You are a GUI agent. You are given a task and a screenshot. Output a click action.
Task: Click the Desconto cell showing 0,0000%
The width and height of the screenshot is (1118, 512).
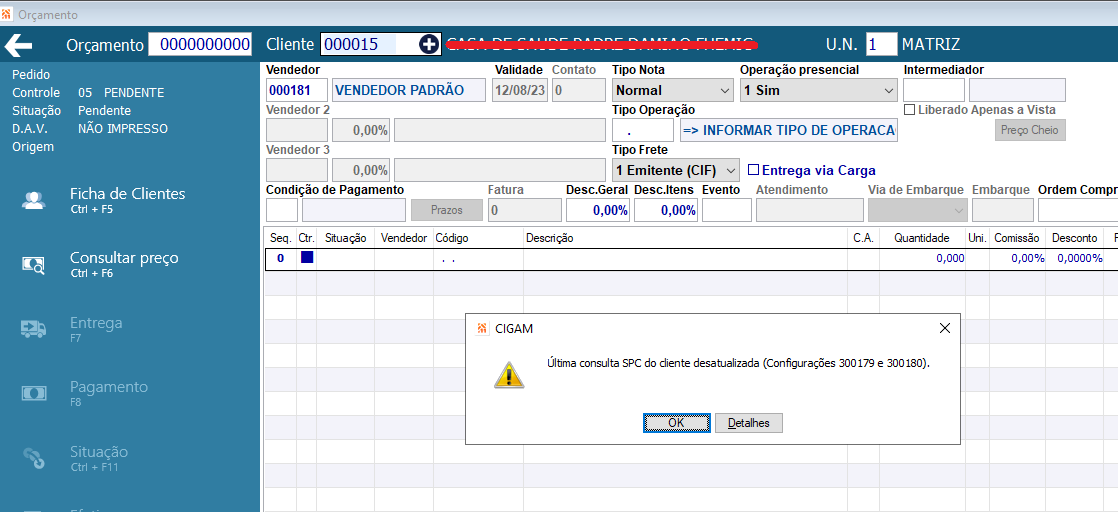[x=1075, y=258]
